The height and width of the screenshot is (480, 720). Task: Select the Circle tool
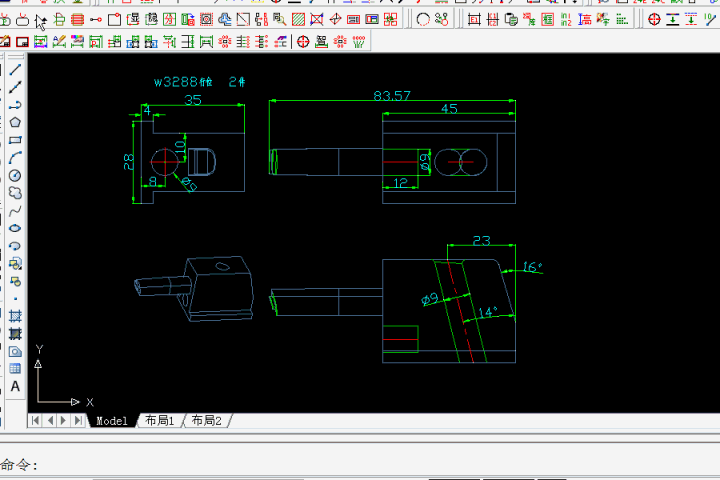pos(15,175)
